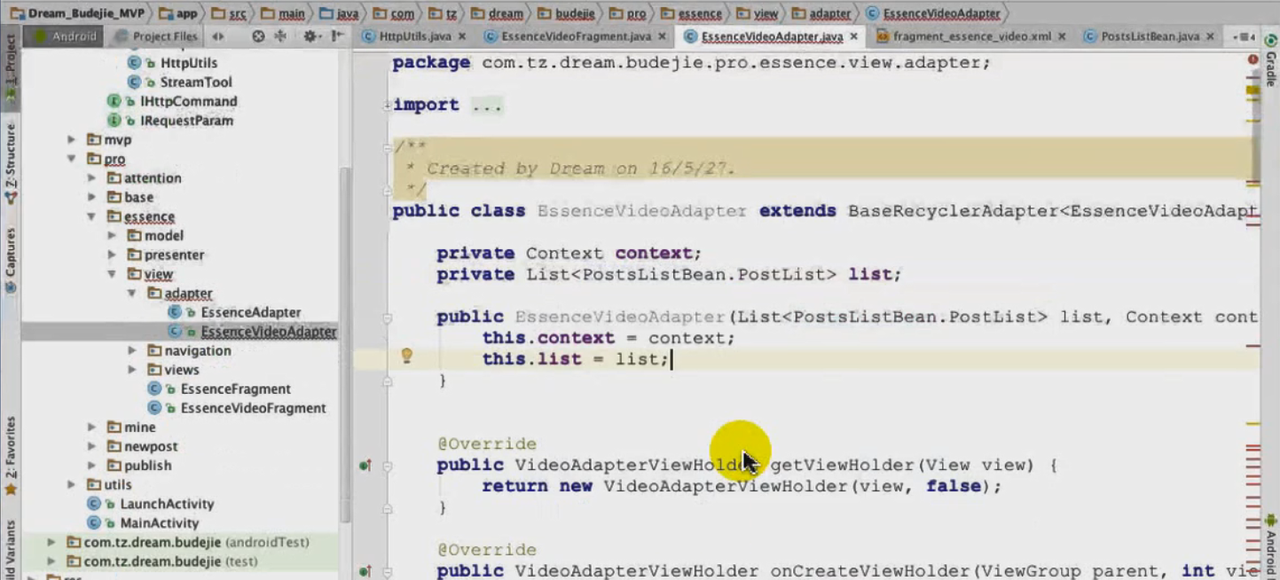This screenshot has width=1280, height=580.
Task: Select MainActivity class in tree
Action: click(159, 523)
